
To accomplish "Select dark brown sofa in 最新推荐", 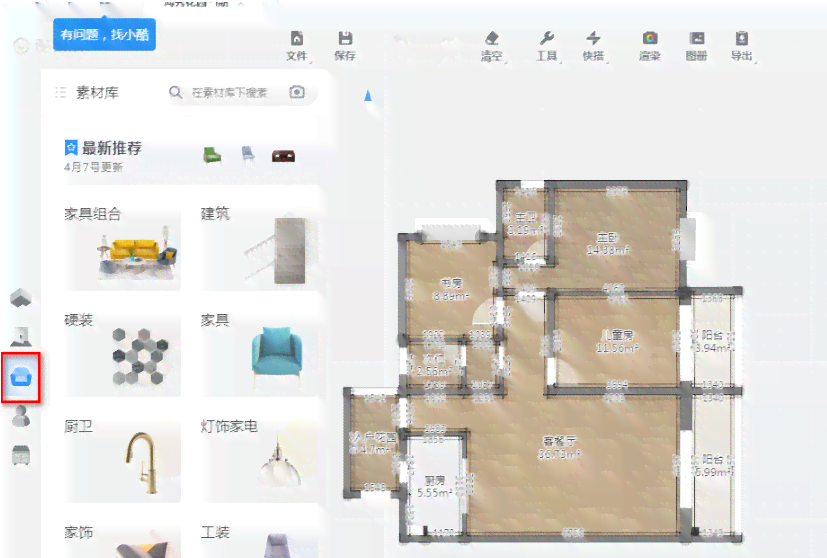I will [283, 156].
